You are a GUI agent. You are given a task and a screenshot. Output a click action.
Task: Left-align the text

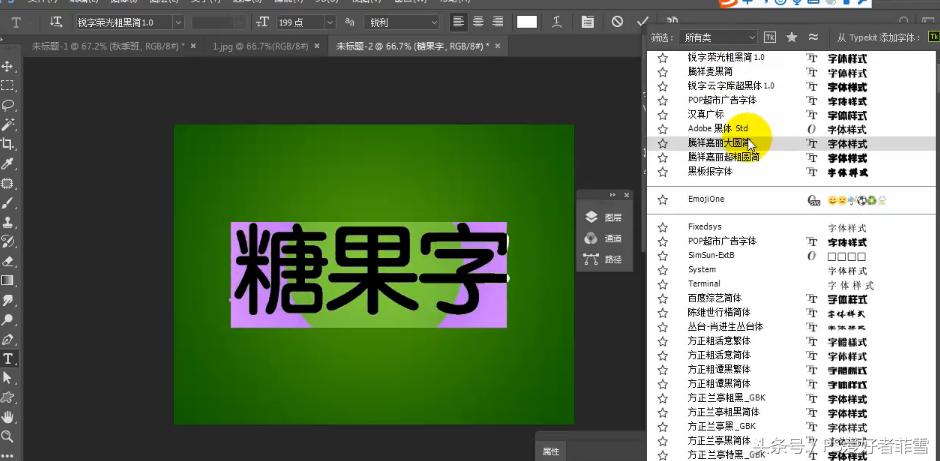459,22
